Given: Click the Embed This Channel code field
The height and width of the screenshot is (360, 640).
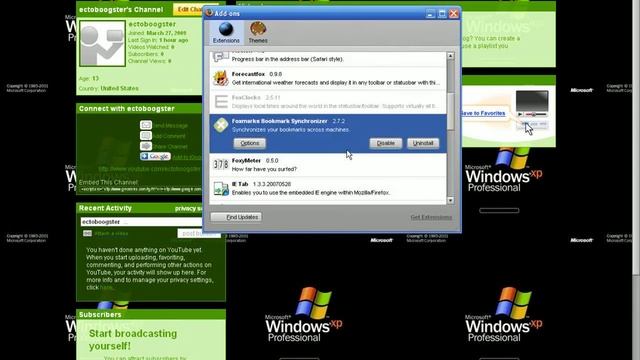Looking at the screenshot, I should click(140, 189).
